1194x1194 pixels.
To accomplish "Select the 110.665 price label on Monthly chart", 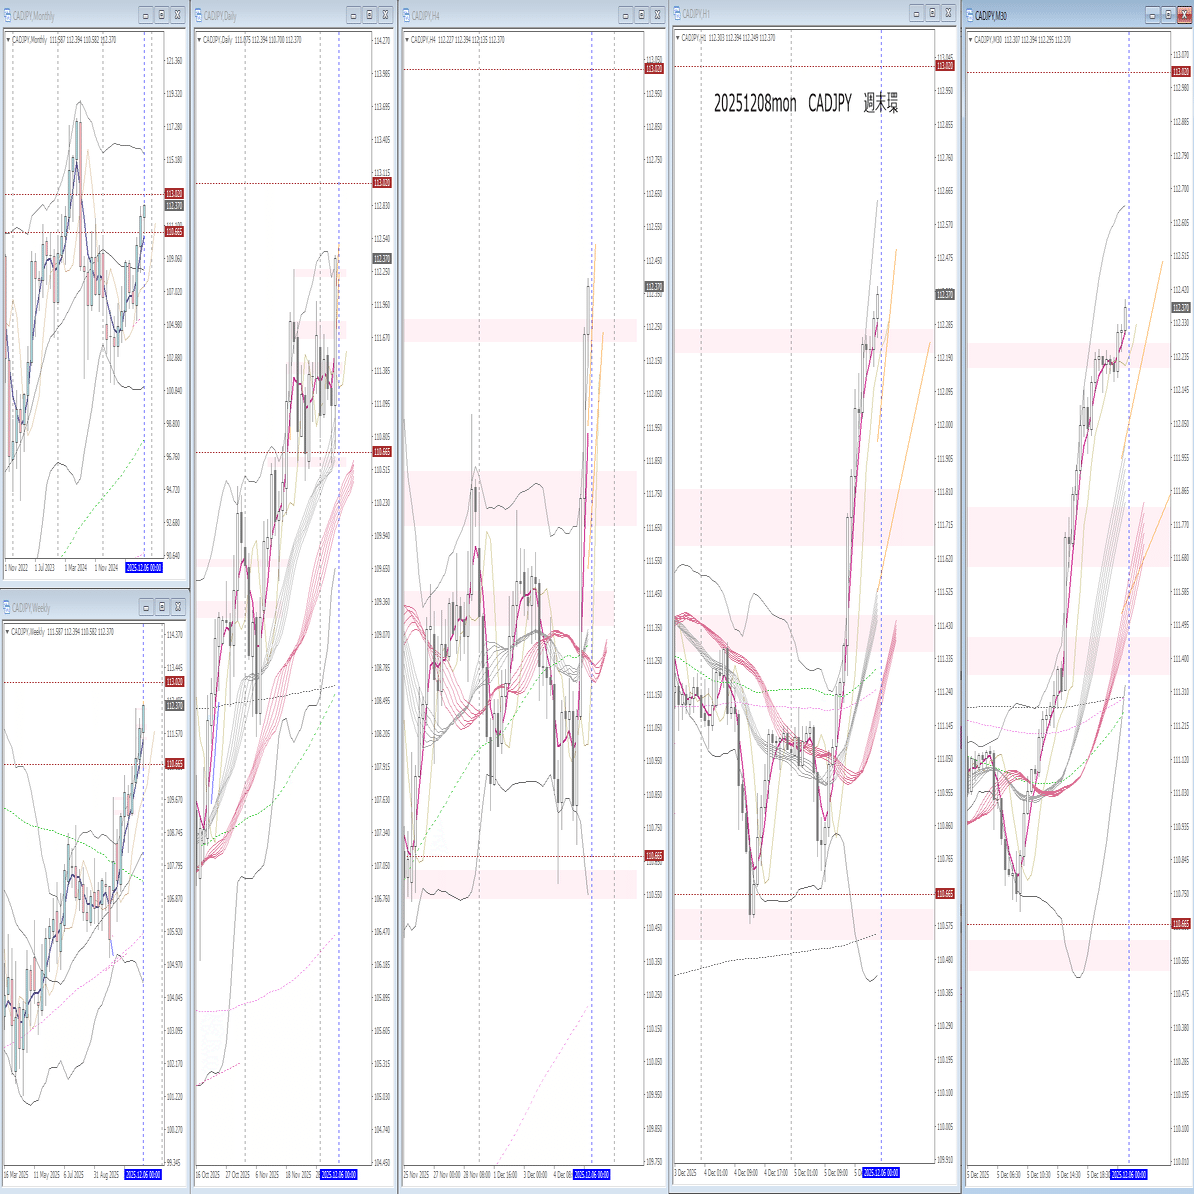I will click(174, 231).
